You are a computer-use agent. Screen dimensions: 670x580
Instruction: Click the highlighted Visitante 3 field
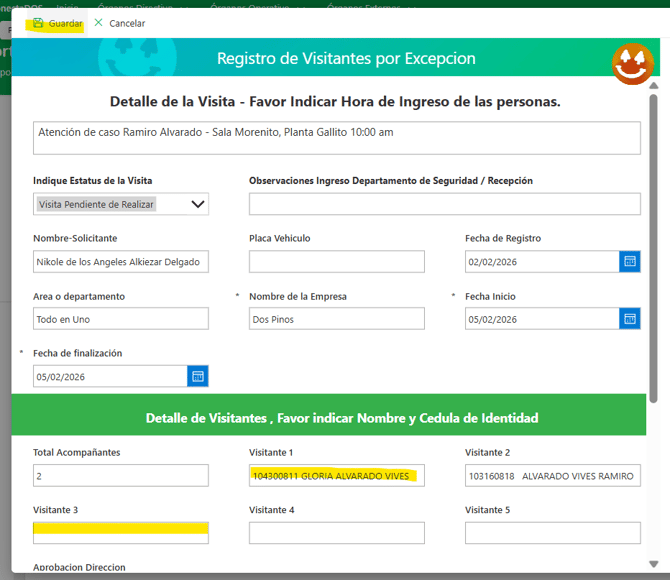[120, 532]
